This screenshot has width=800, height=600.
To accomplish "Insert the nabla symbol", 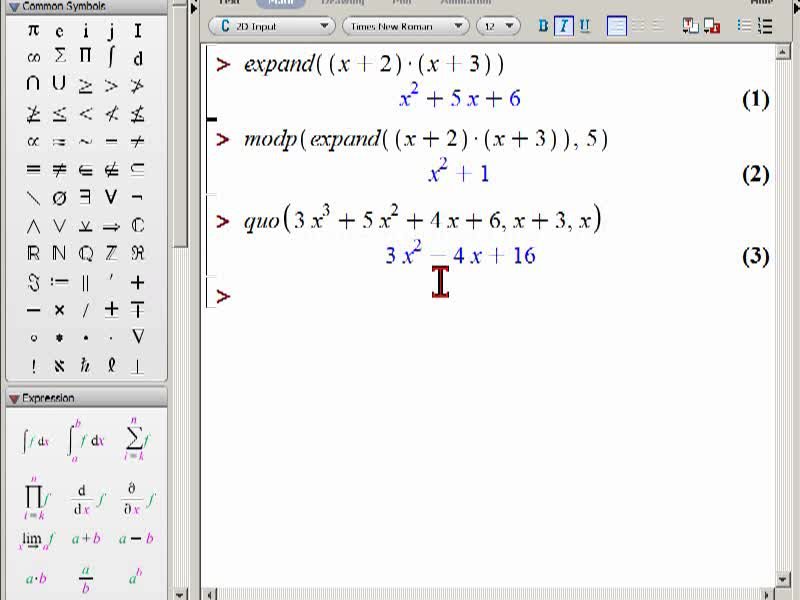I will (x=138, y=336).
